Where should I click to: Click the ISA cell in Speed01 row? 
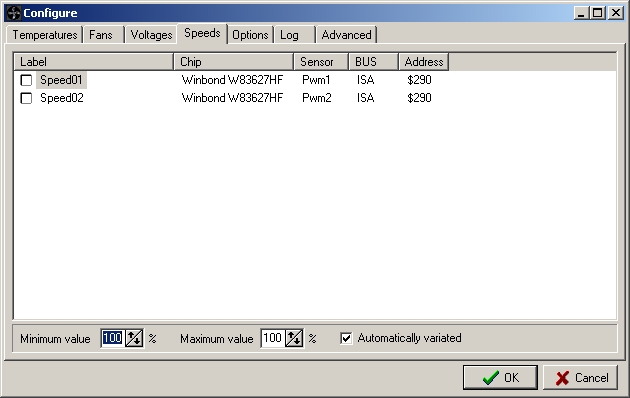pyautogui.click(x=366, y=80)
